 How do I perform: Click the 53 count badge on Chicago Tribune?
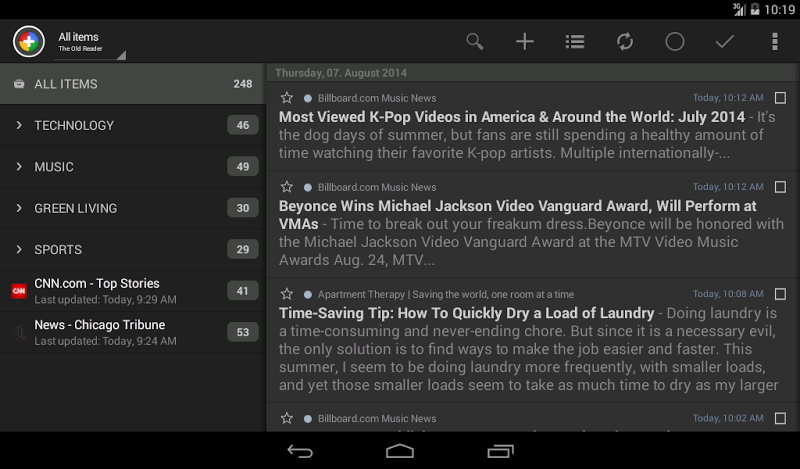tap(243, 332)
